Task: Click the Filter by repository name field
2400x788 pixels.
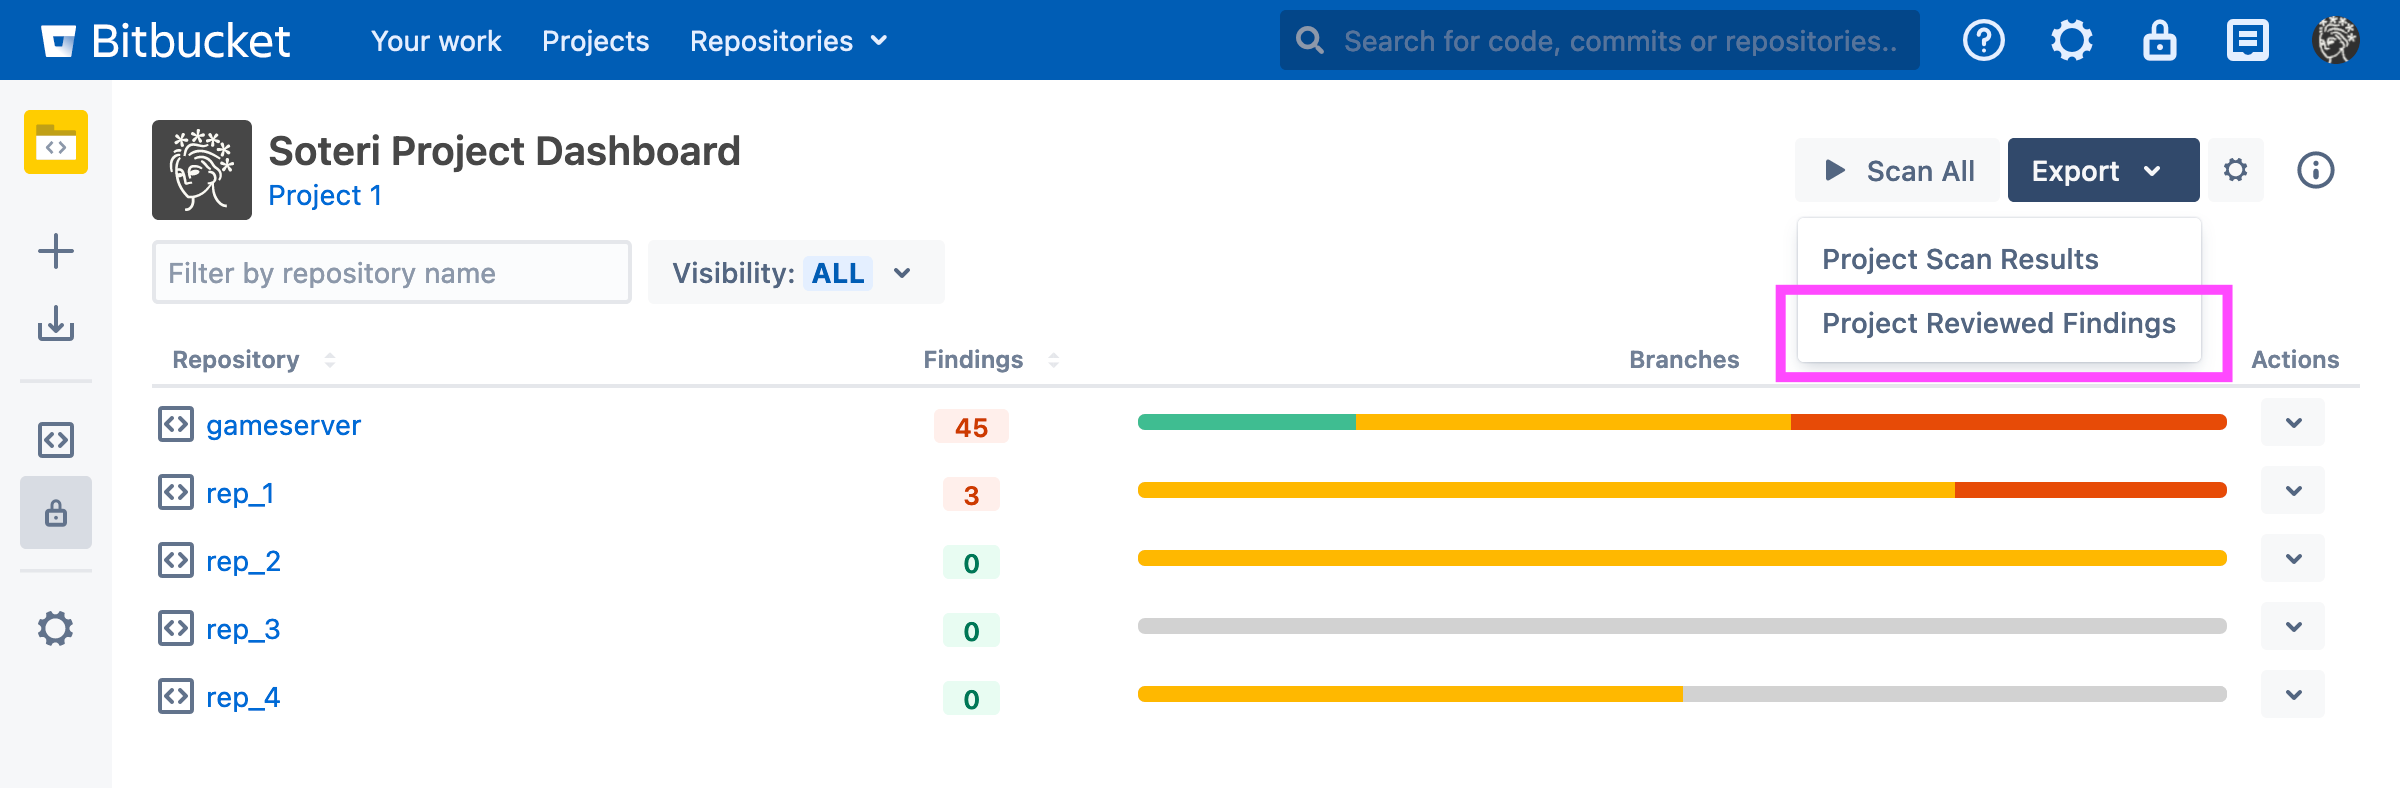Action: click(x=391, y=273)
